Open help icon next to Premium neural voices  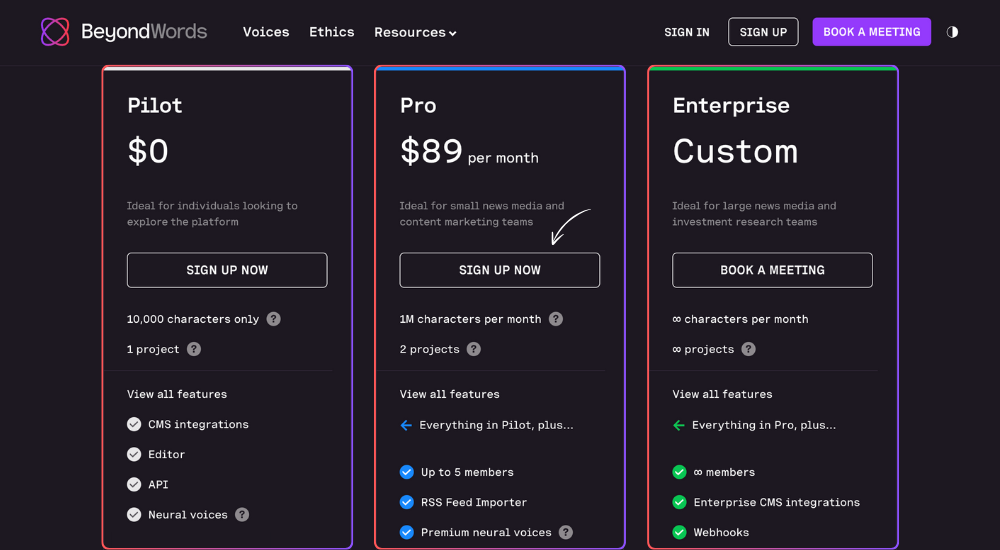pos(566,532)
